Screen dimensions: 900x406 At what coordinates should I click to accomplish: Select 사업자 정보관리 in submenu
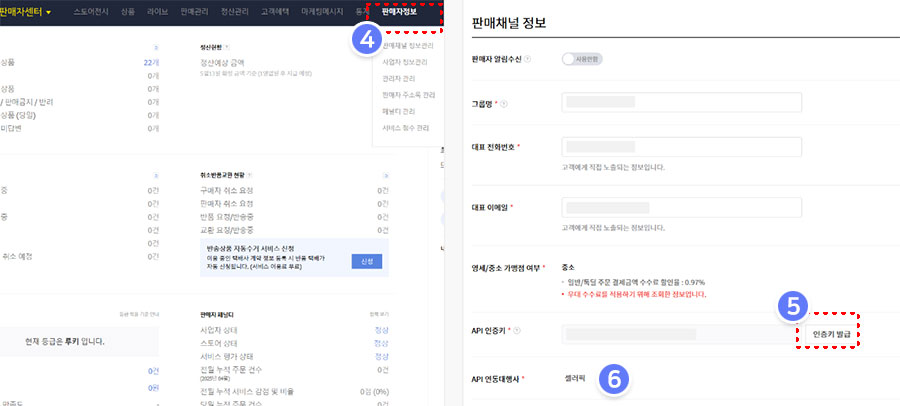[406, 61]
